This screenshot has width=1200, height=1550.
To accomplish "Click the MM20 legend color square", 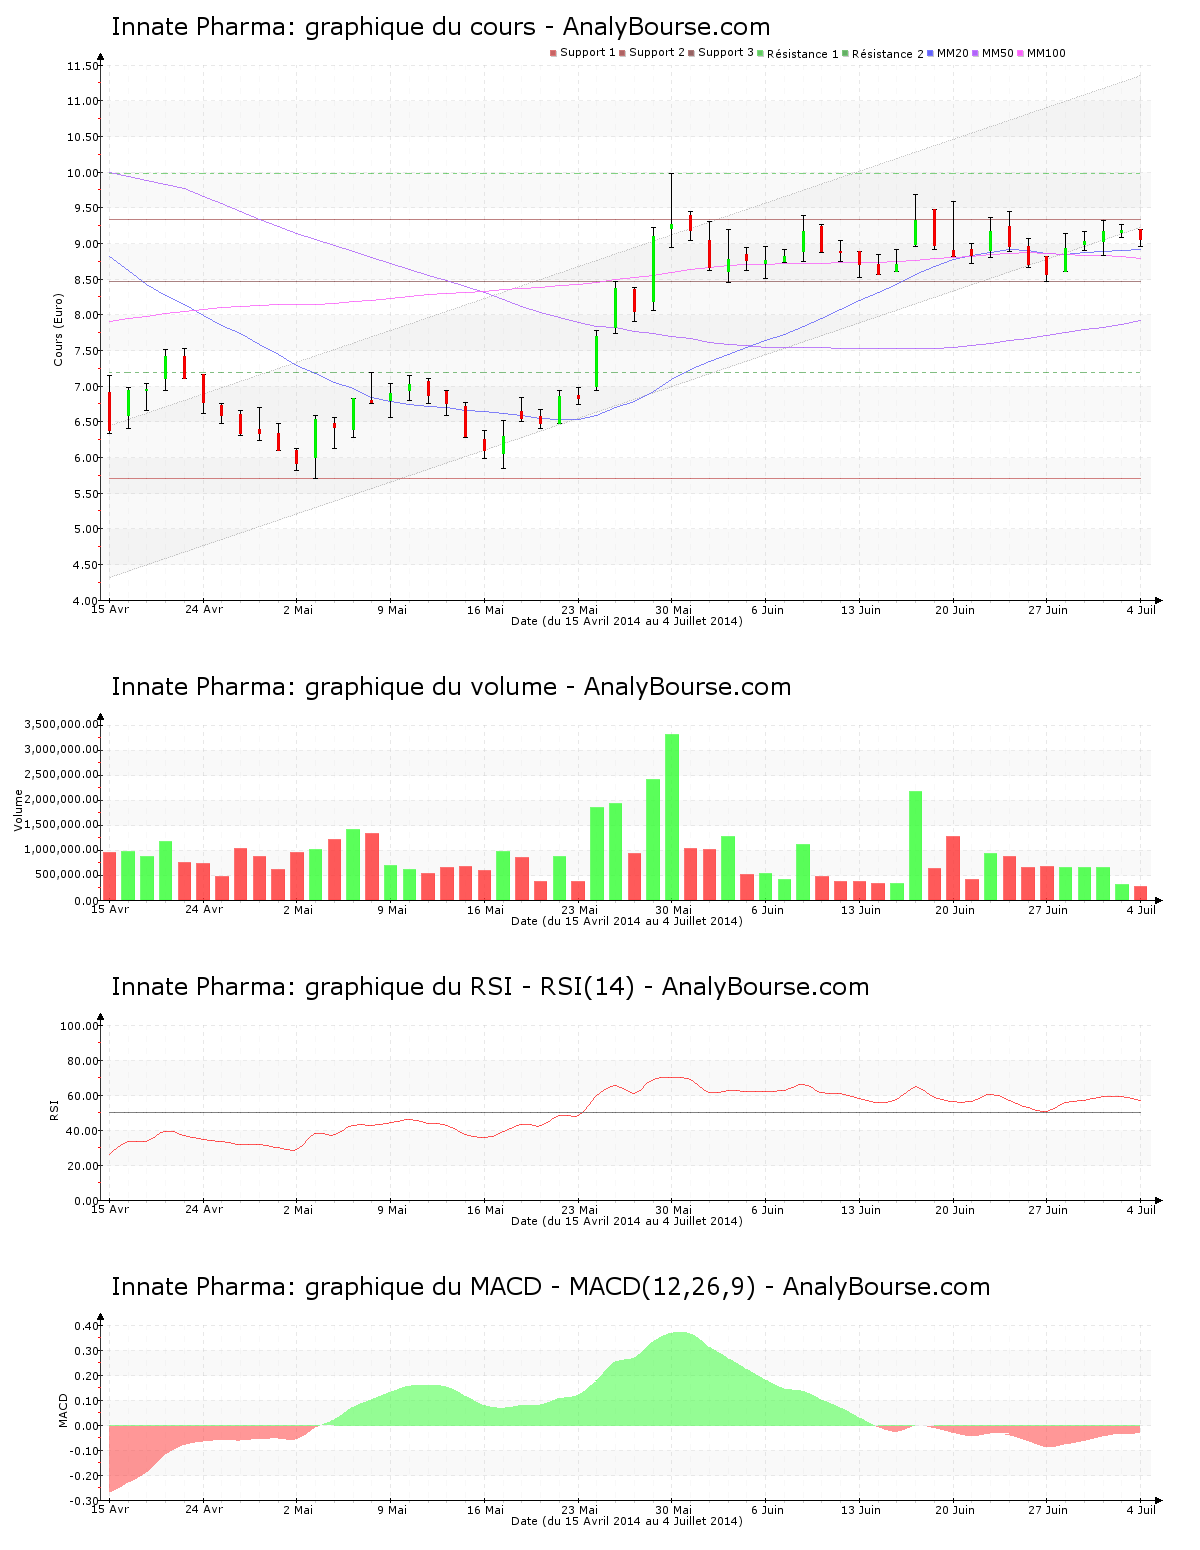I will [931, 53].
